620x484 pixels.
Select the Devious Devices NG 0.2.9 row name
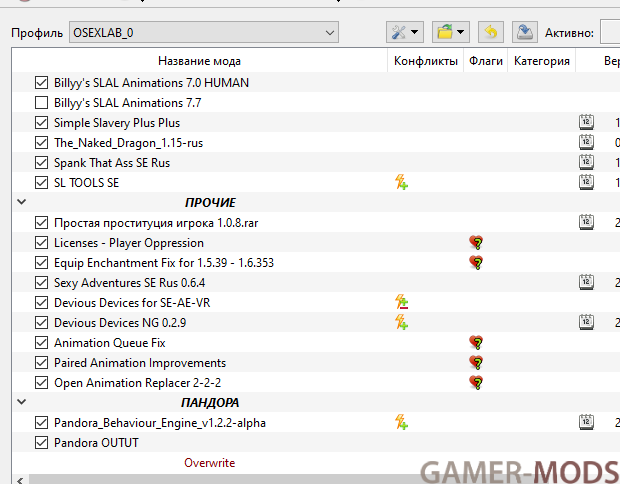[120, 323]
